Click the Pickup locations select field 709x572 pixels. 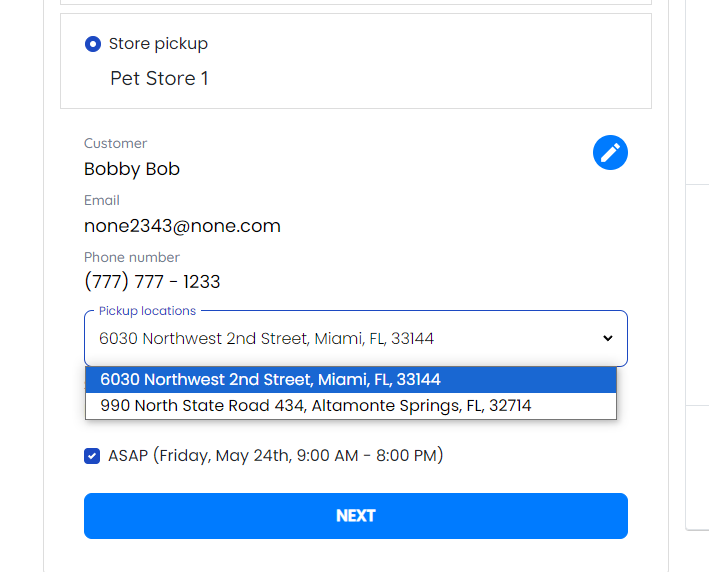pyautogui.click(x=356, y=338)
